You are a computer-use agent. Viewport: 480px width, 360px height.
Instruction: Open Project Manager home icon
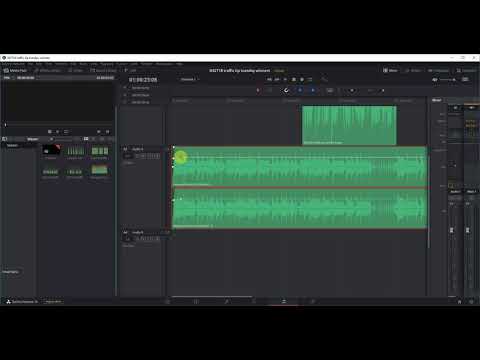point(459,302)
